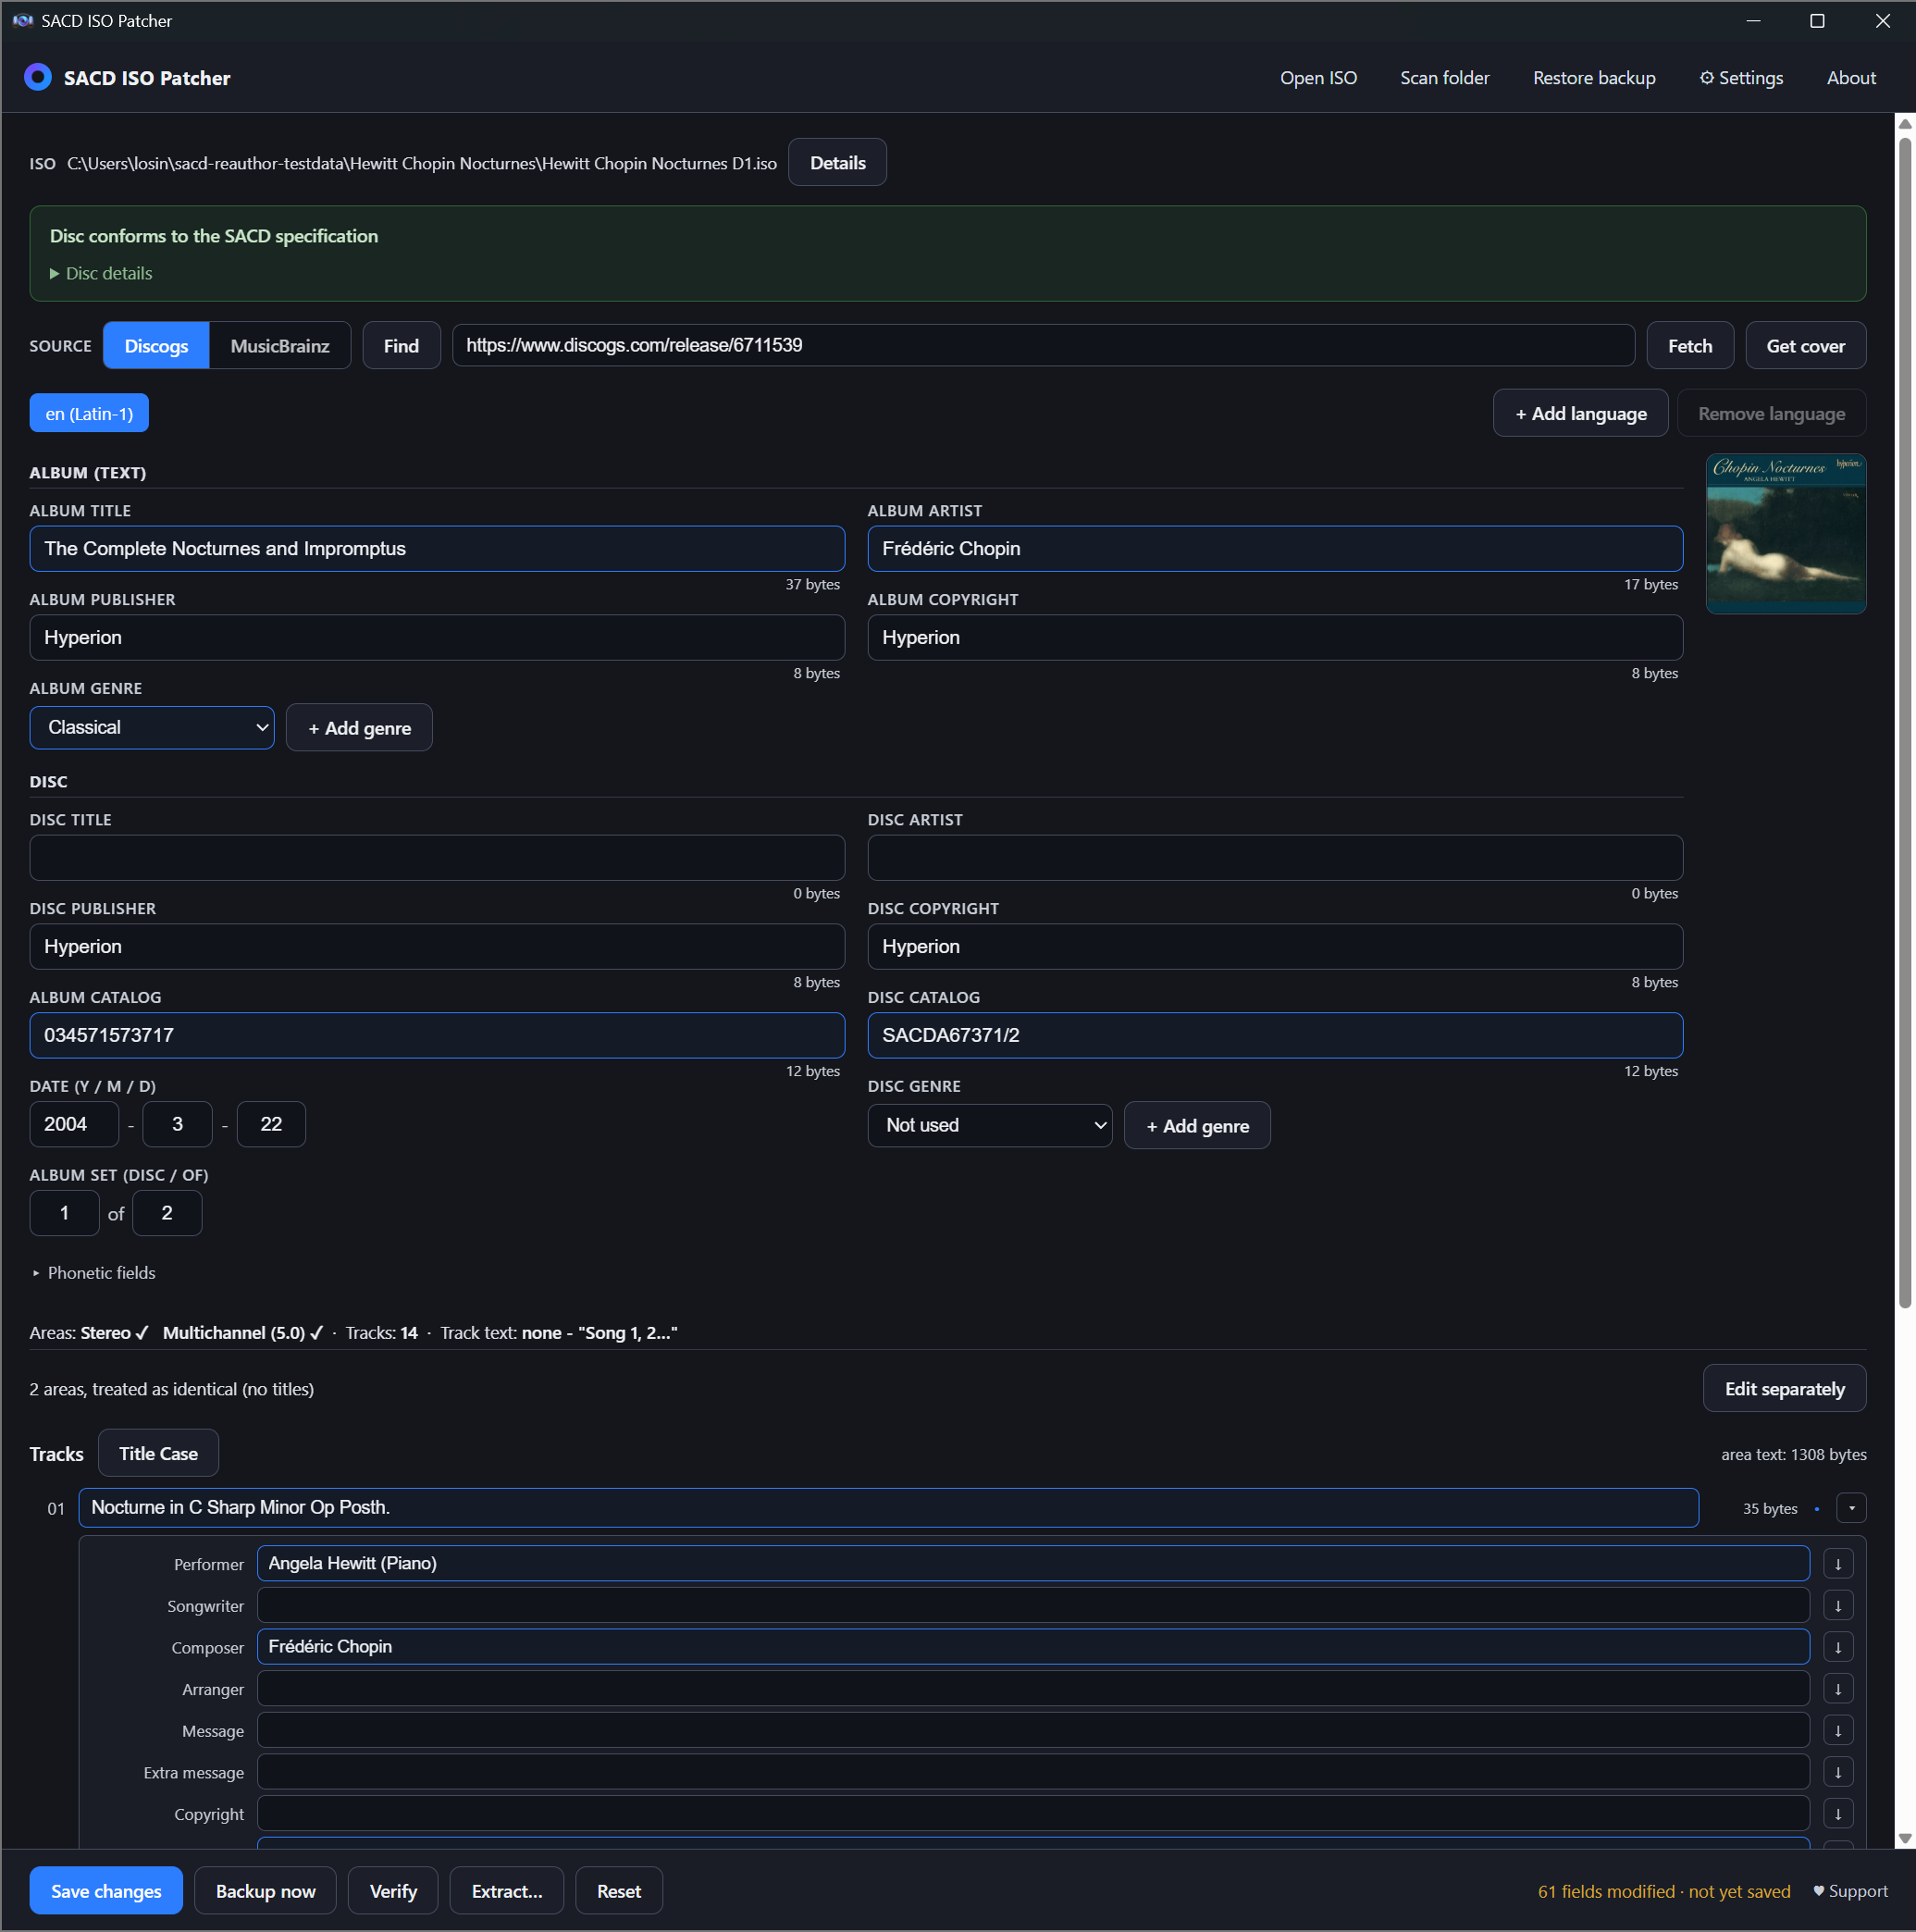Click Save changes
The height and width of the screenshot is (1932, 1916).
106,1891
